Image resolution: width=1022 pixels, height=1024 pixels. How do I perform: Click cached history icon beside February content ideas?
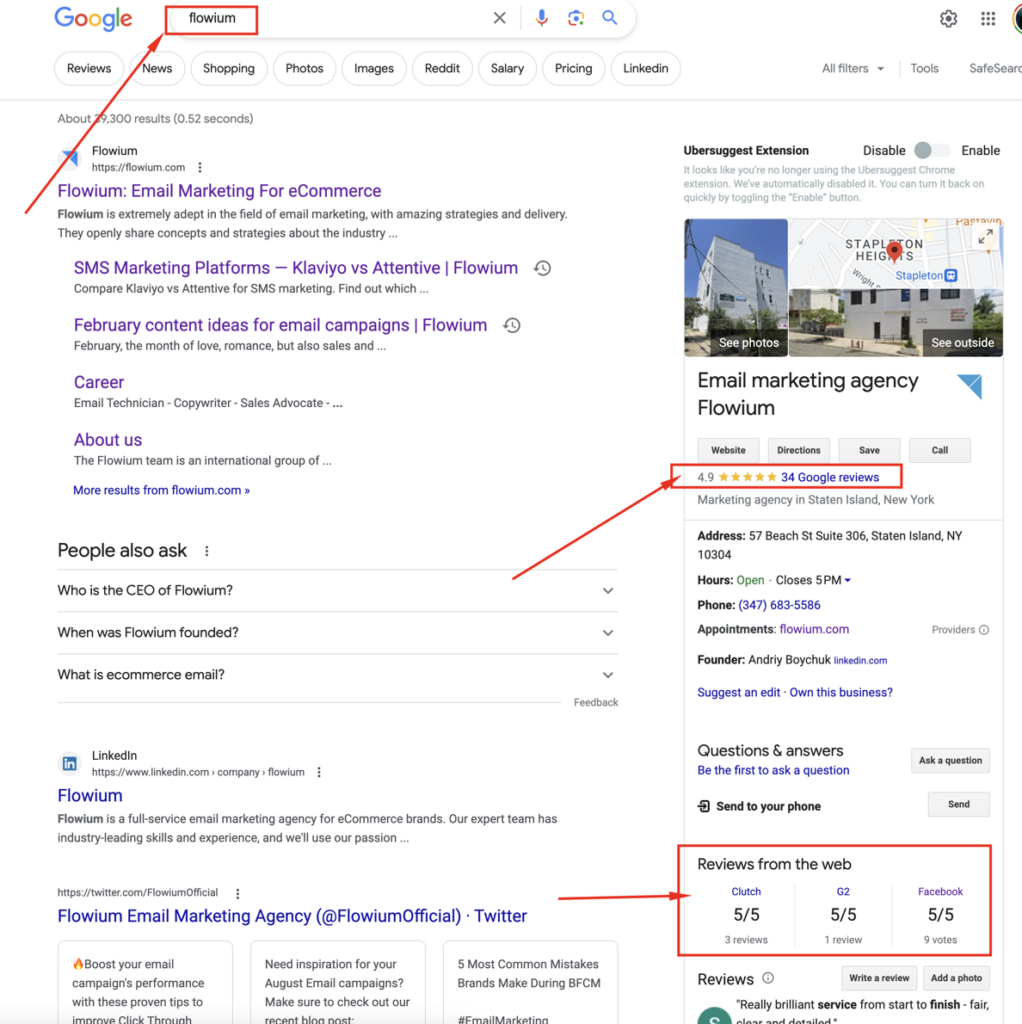tap(511, 325)
